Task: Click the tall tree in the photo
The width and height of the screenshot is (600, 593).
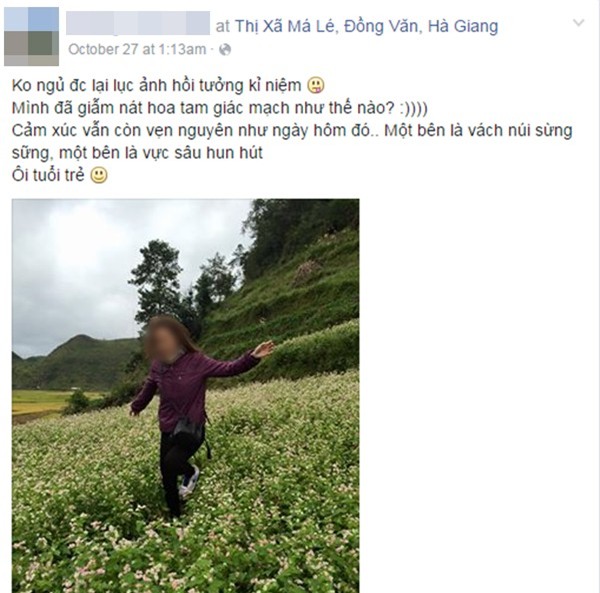Action: click(x=158, y=281)
